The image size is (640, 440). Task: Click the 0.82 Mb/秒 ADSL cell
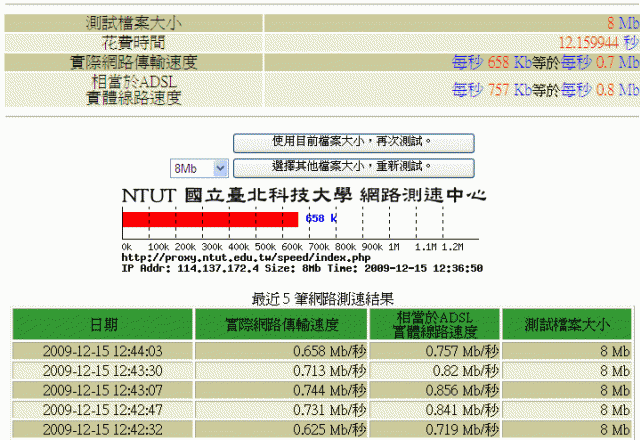(x=435, y=371)
